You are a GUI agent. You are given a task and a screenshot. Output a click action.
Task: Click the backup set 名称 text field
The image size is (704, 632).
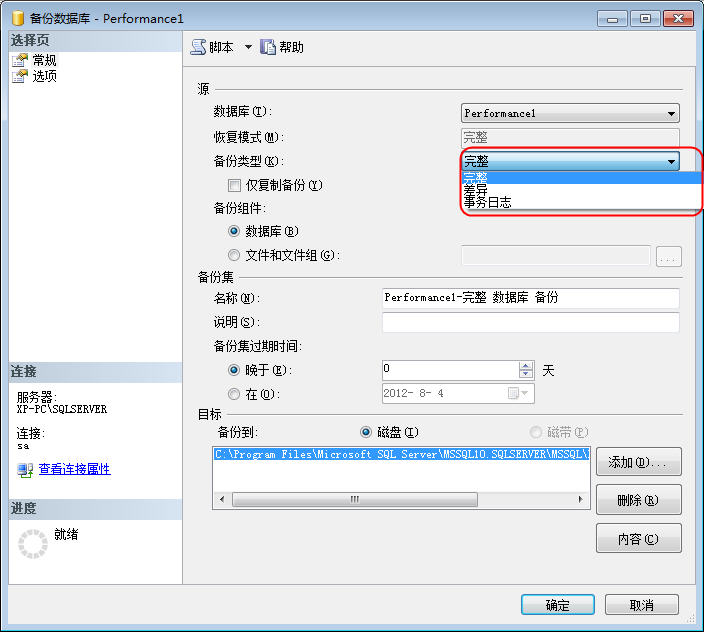pos(530,298)
